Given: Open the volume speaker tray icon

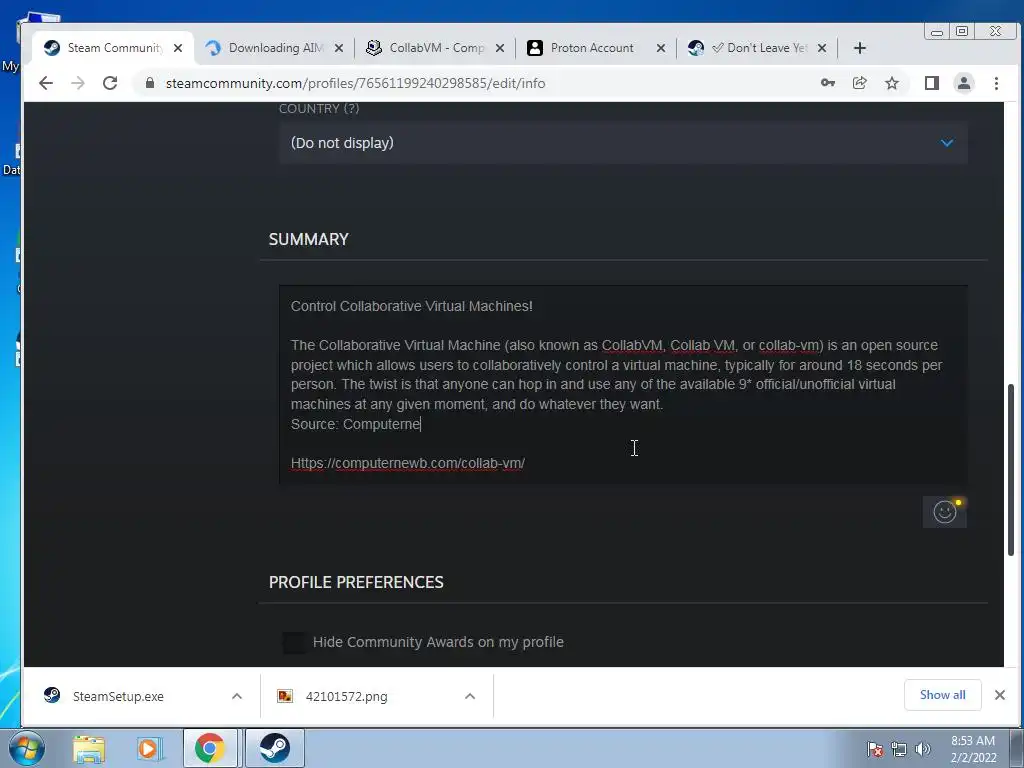Looking at the screenshot, I should click(922, 749).
